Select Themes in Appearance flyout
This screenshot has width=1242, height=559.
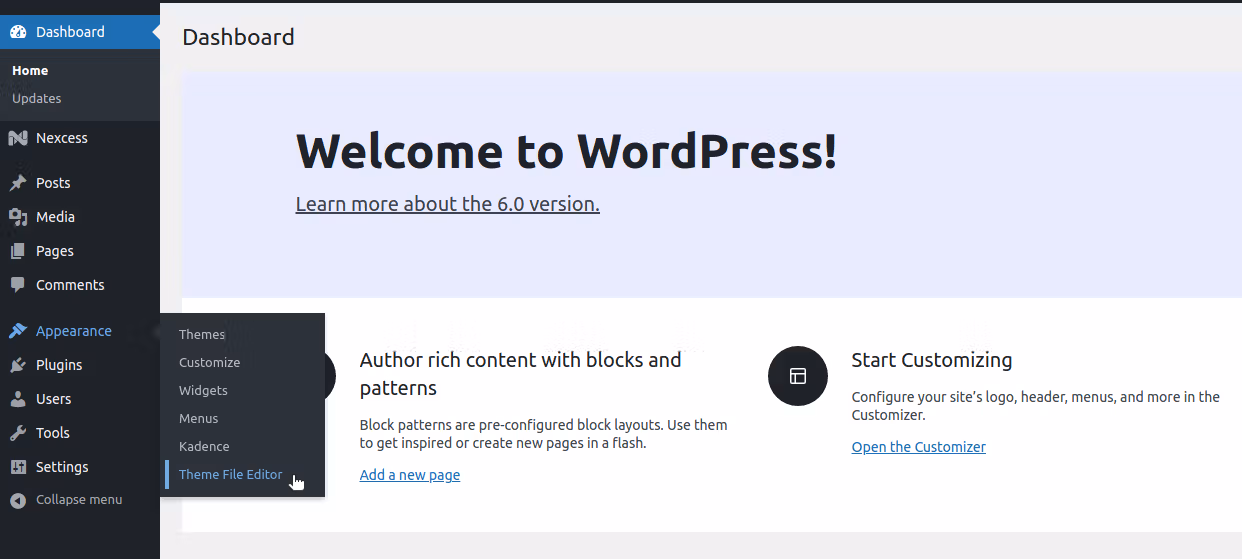pos(202,335)
